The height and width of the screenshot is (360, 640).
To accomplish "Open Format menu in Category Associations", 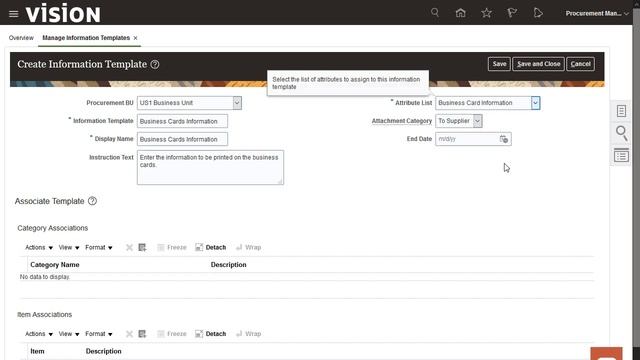I will (98, 247).
